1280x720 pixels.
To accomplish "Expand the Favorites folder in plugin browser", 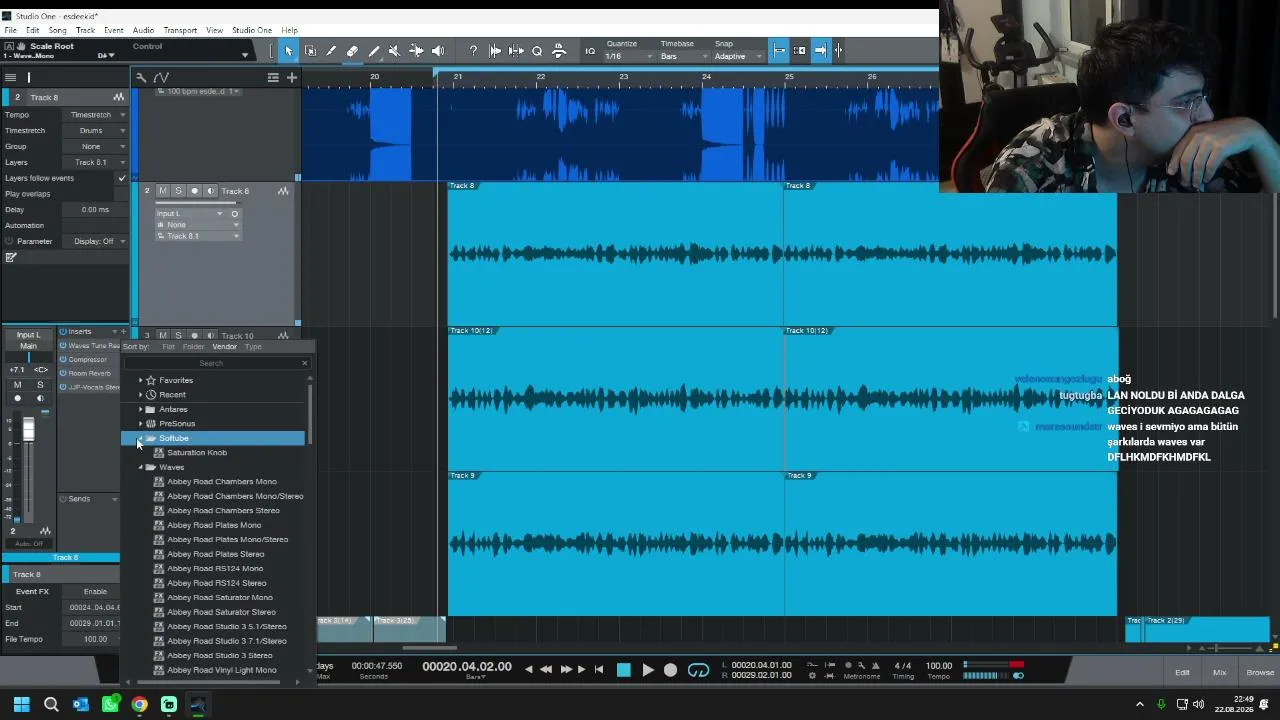I will (x=140, y=380).
